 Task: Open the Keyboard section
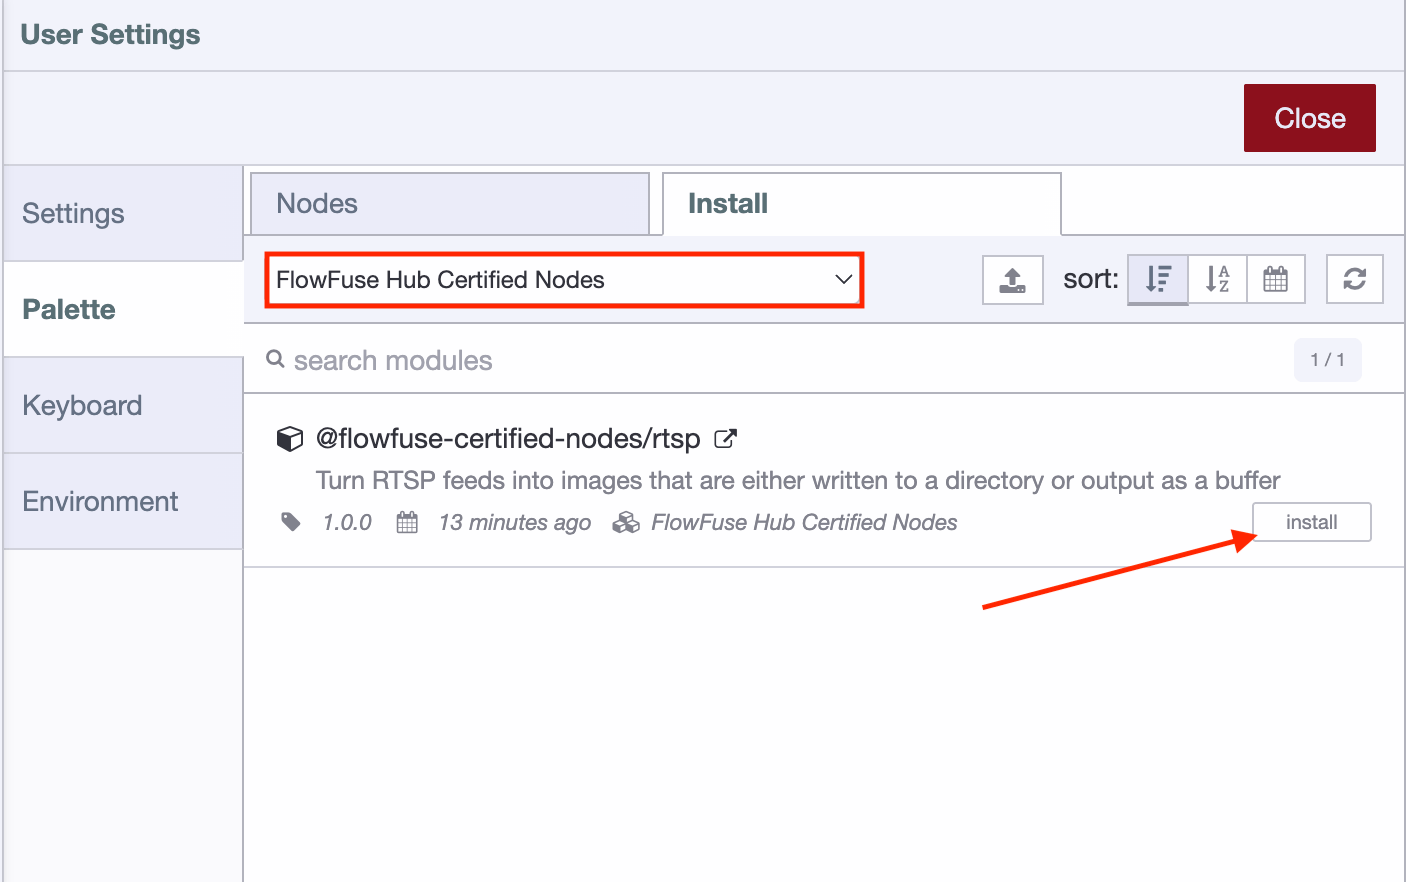click(123, 406)
